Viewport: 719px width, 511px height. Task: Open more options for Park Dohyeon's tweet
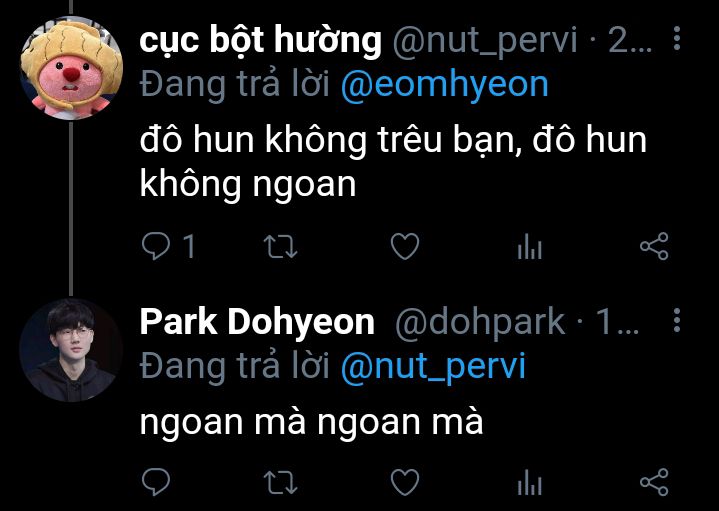pos(677,320)
